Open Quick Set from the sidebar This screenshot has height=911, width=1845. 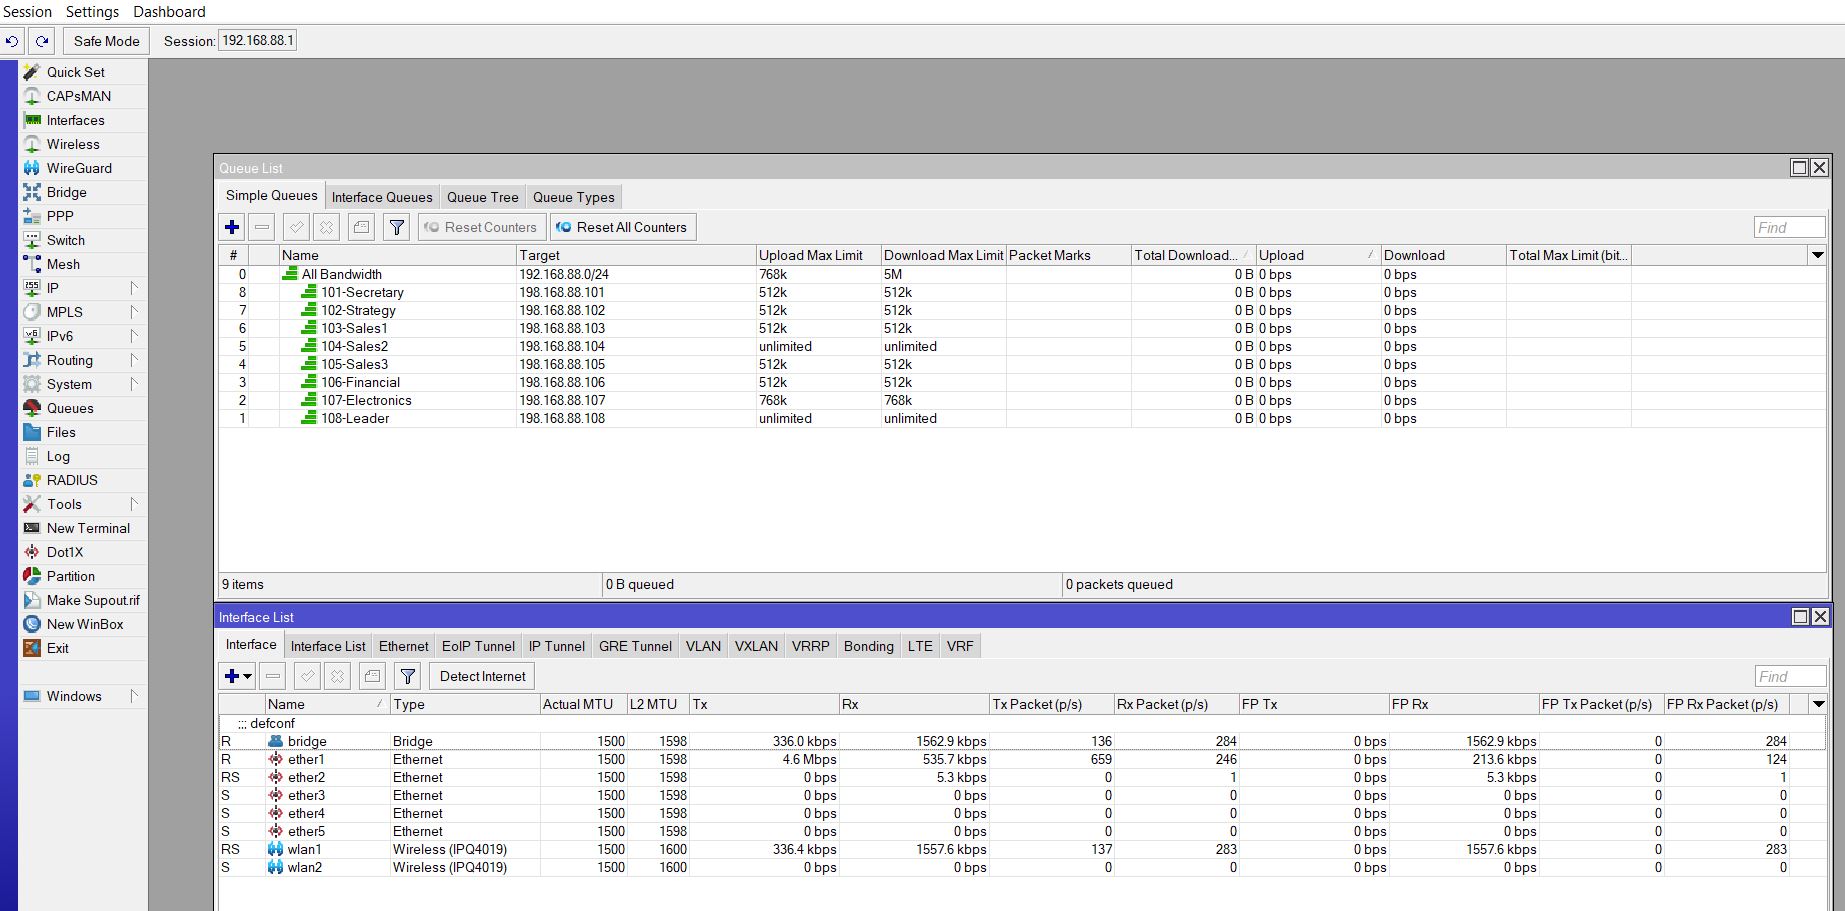[74, 72]
